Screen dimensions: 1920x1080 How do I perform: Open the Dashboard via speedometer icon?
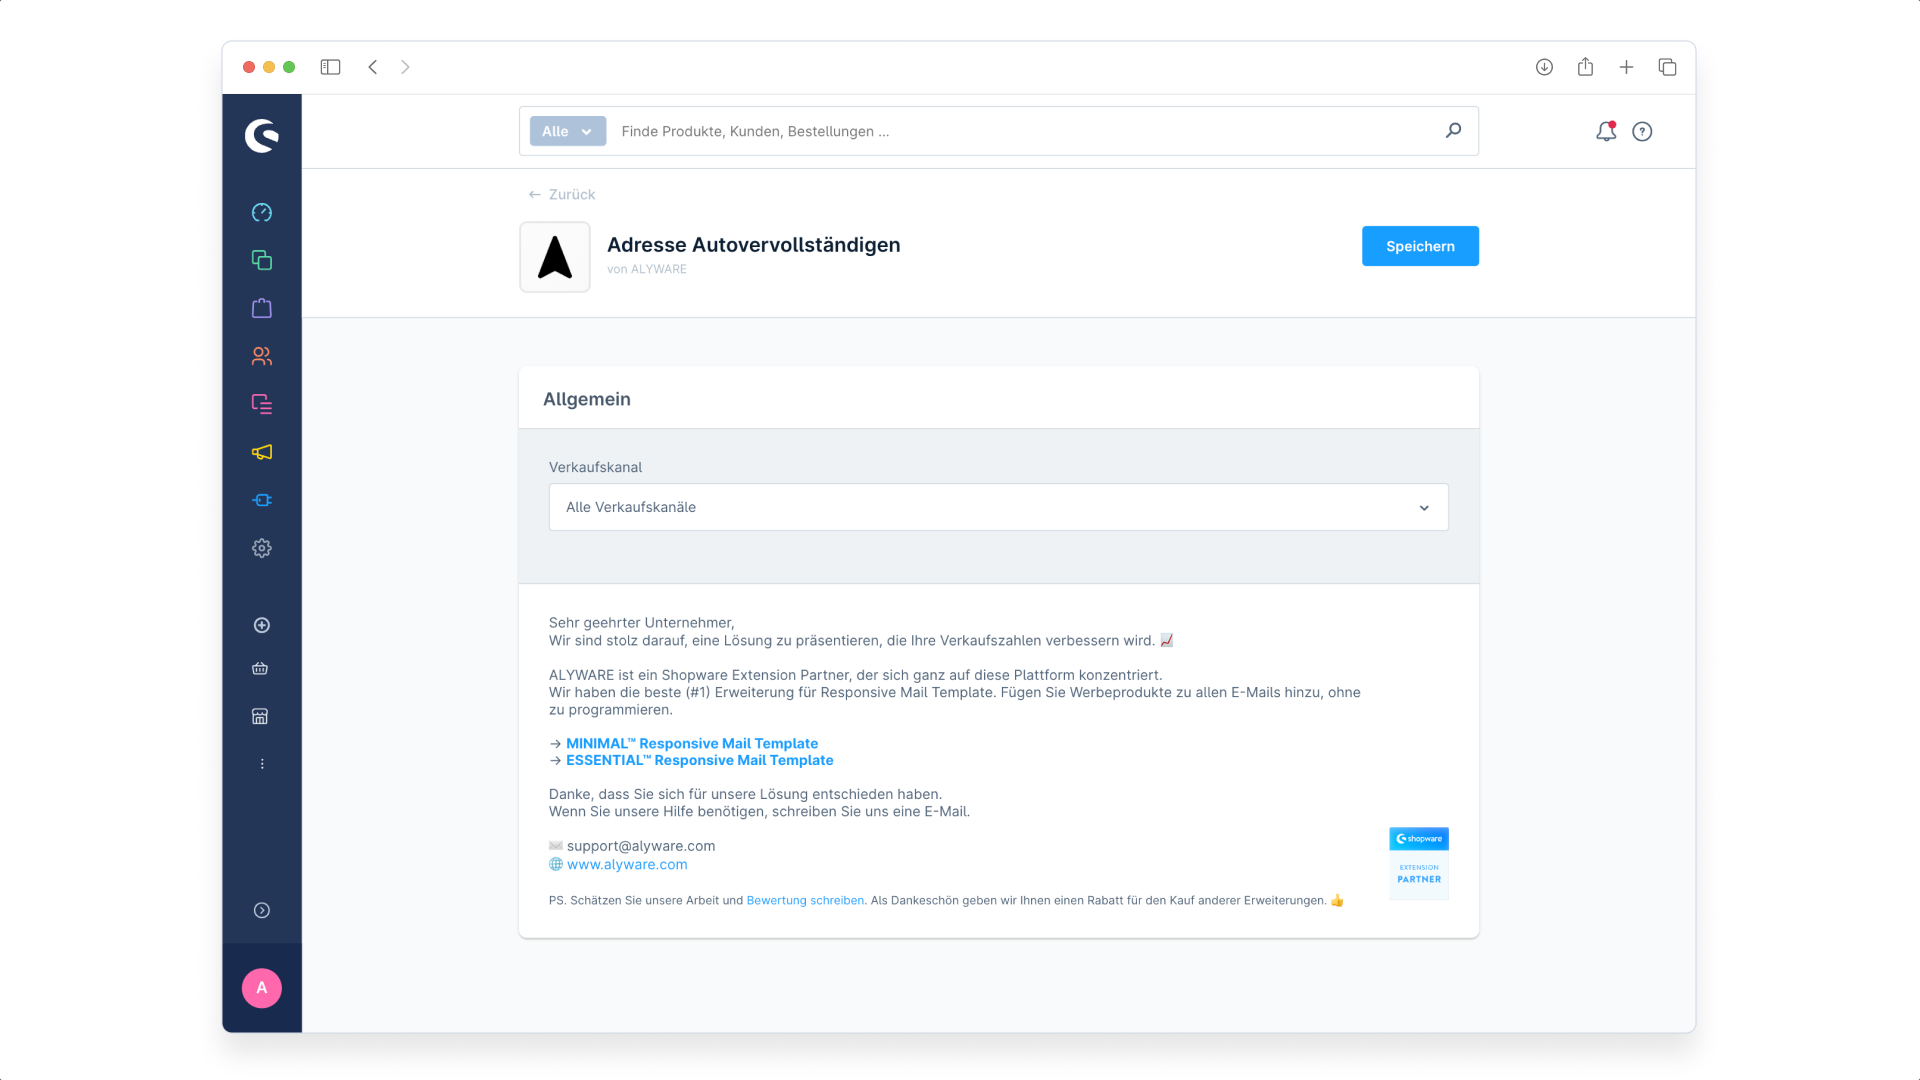pyautogui.click(x=261, y=212)
